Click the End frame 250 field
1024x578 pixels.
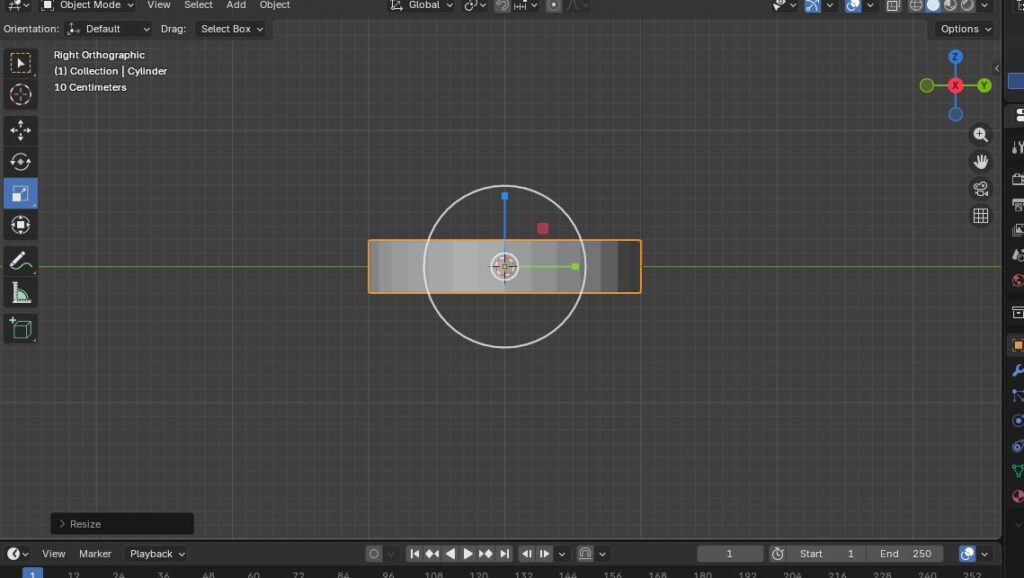905,554
